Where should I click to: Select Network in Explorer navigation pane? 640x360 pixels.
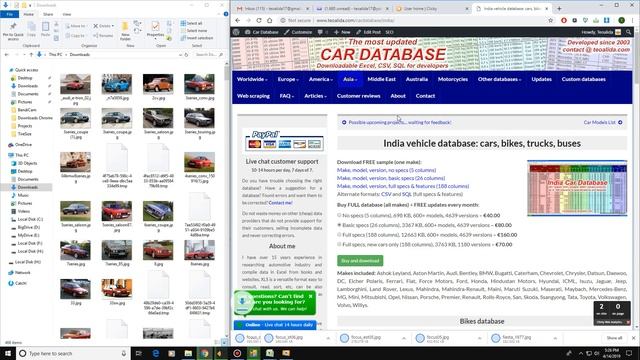pos(22,272)
